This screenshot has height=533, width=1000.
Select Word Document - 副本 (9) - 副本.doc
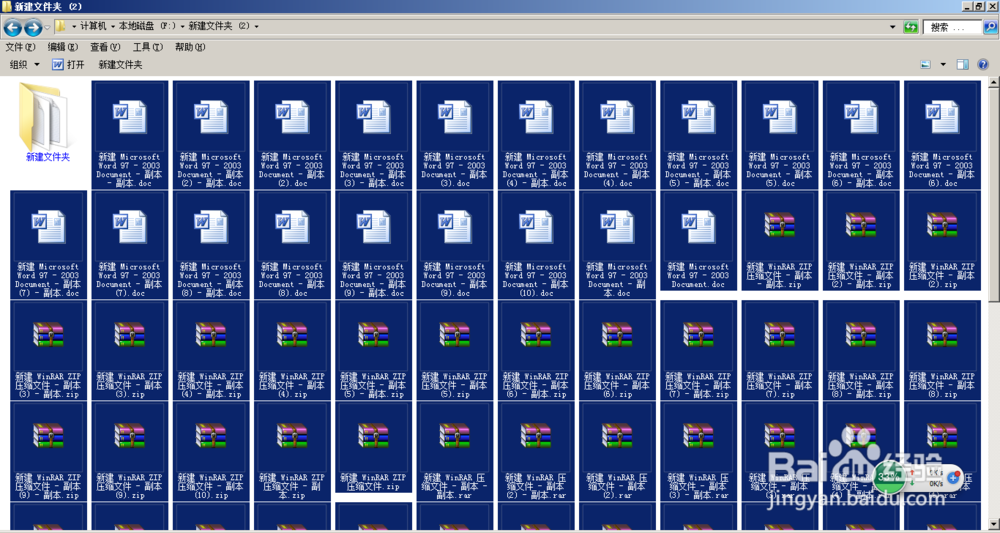[374, 245]
